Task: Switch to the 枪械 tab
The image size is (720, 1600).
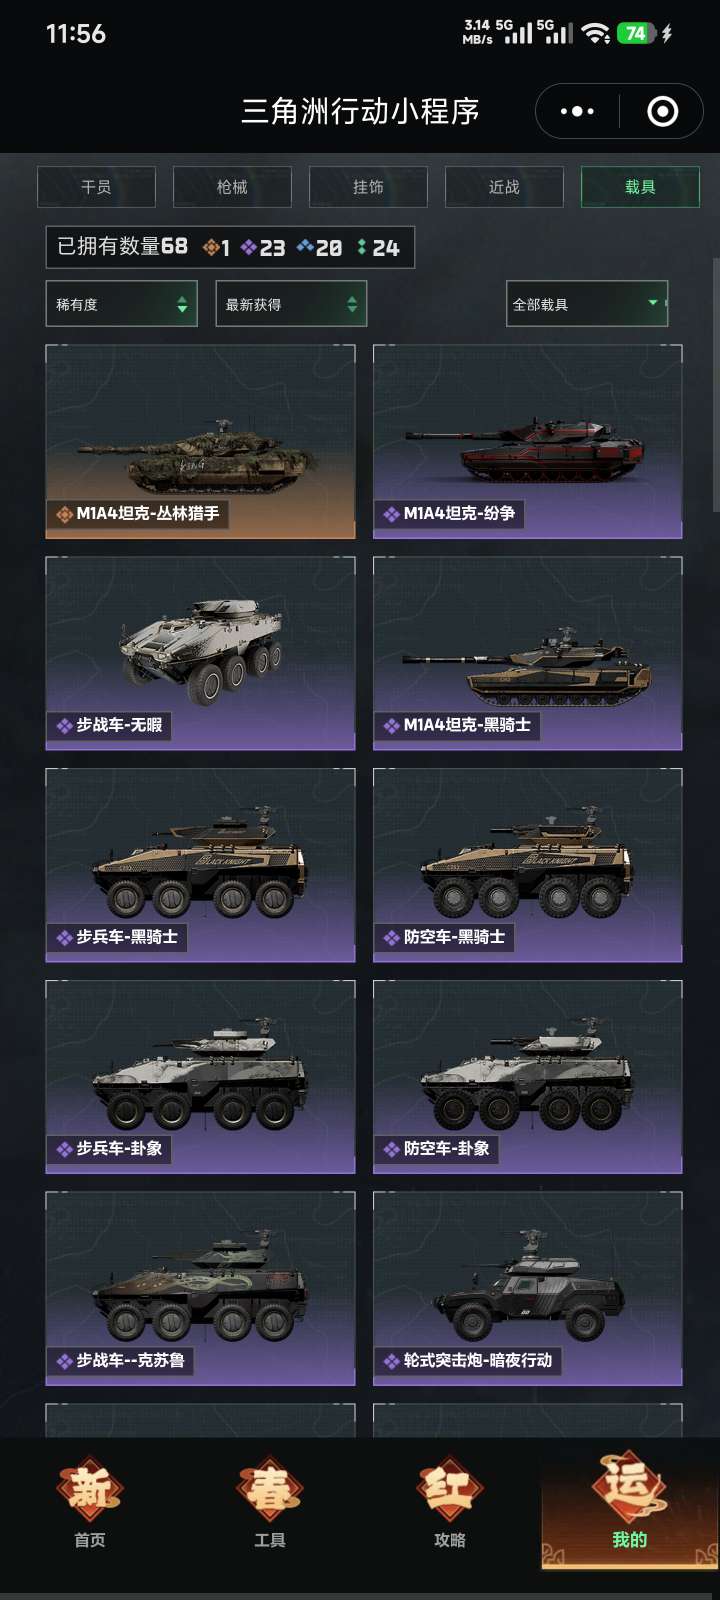Action: pos(232,187)
